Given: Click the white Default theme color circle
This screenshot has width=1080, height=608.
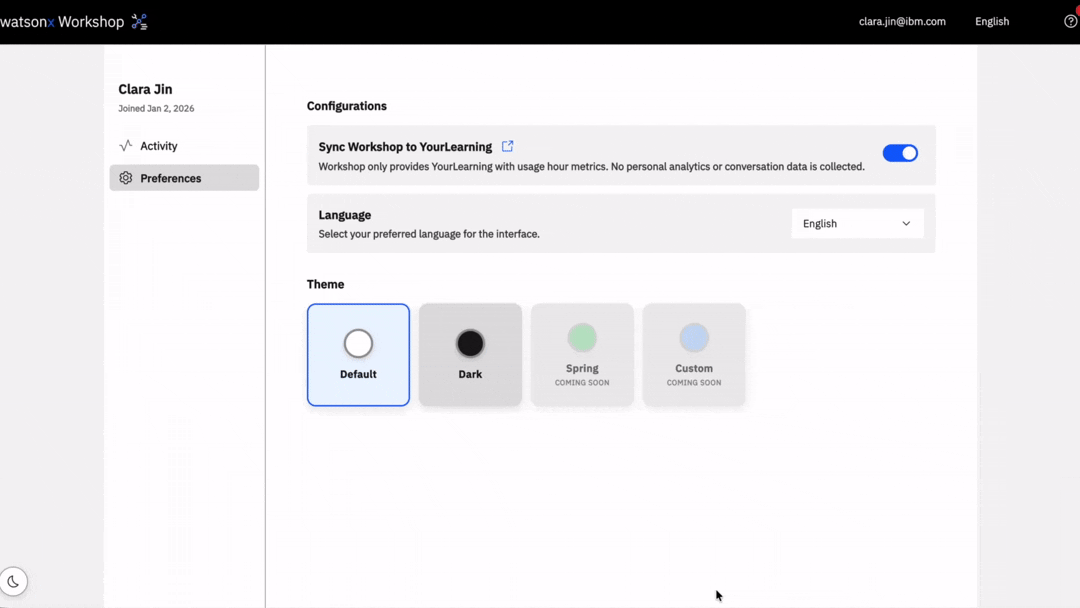Looking at the screenshot, I should pyautogui.click(x=358, y=344).
